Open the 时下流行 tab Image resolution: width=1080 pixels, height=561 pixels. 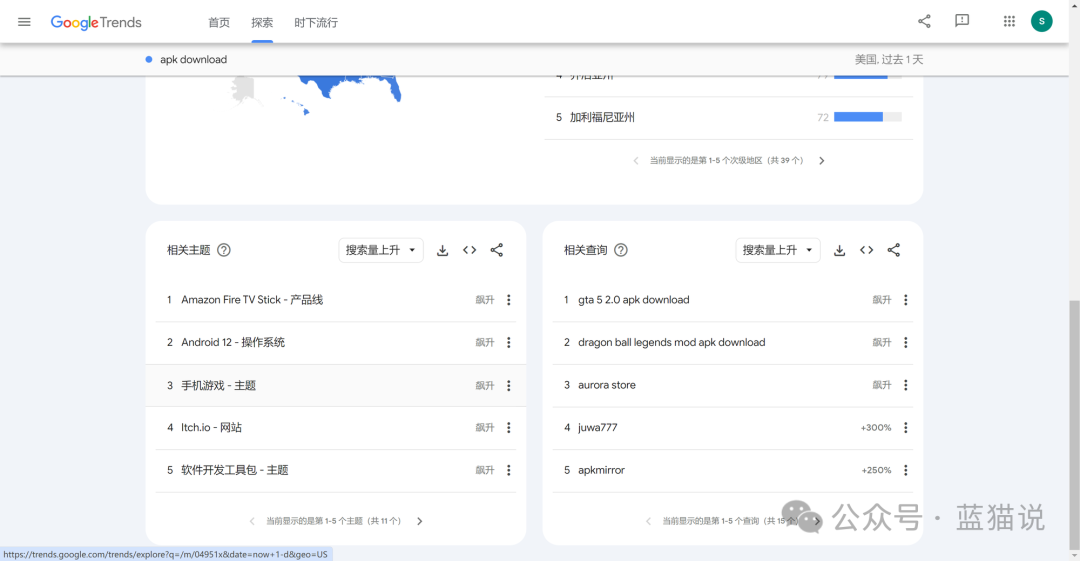[316, 23]
